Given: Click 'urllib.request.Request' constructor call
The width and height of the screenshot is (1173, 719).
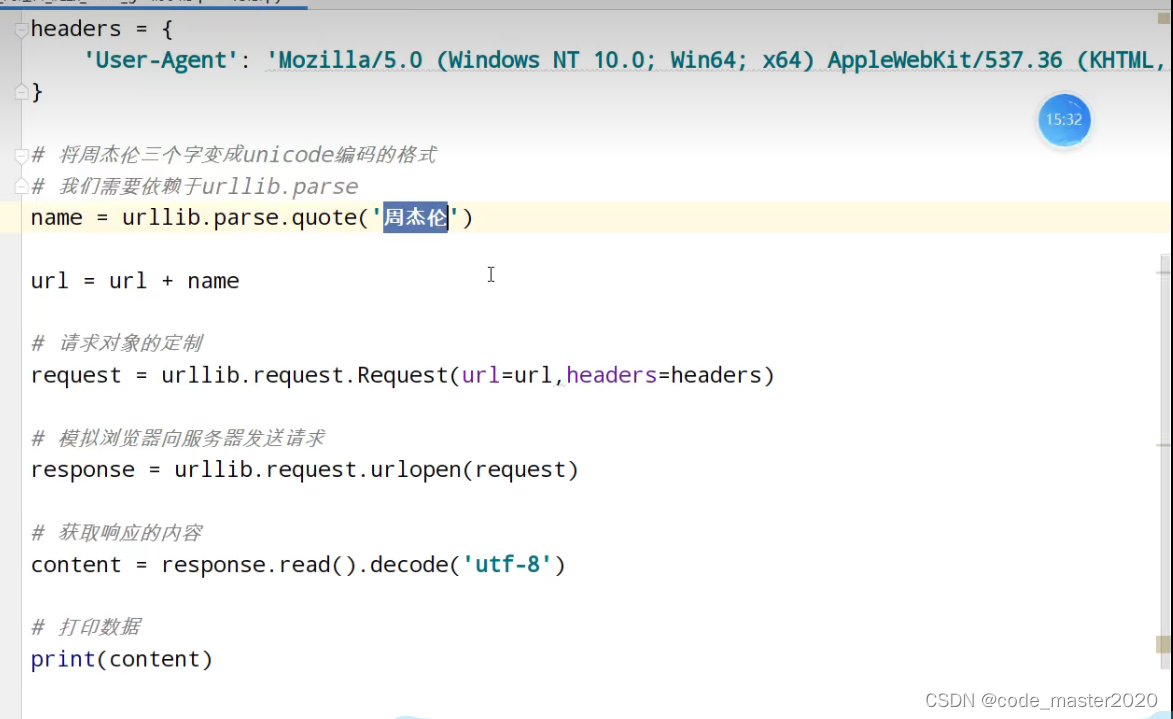Looking at the screenshot, I should coord(304,375).
